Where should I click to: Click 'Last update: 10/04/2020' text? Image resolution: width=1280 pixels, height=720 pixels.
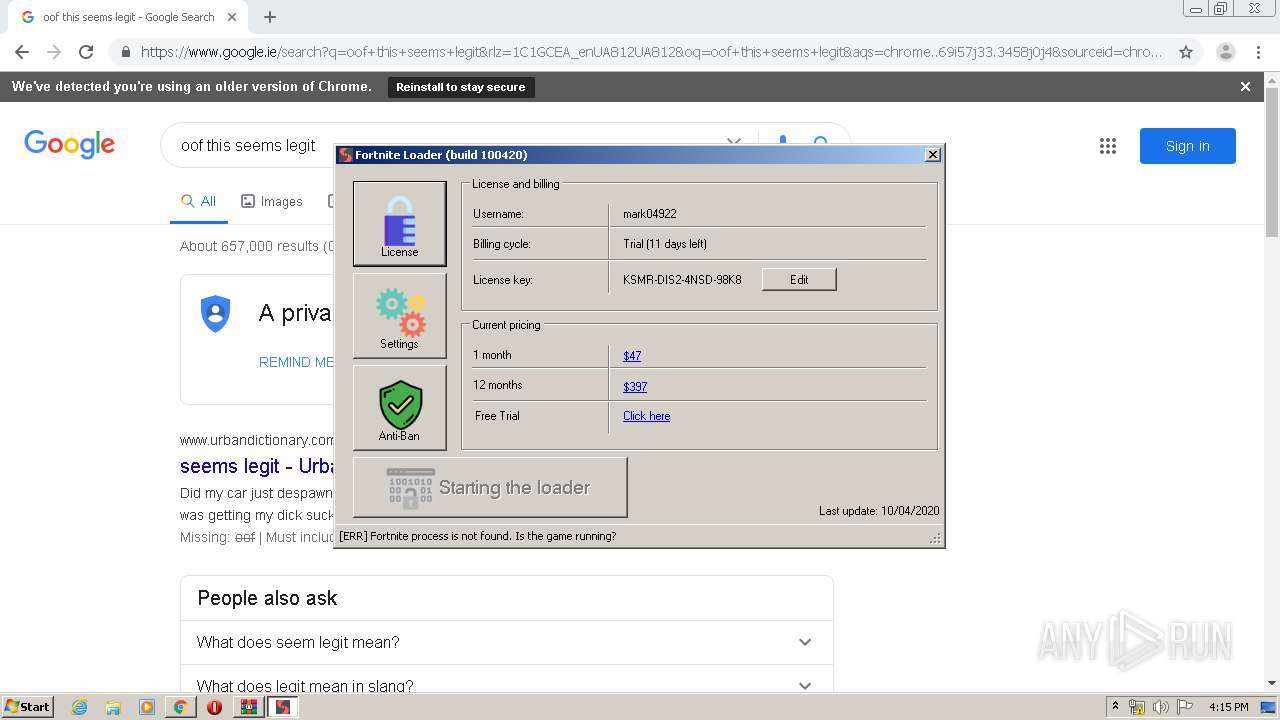coord(879,511)
